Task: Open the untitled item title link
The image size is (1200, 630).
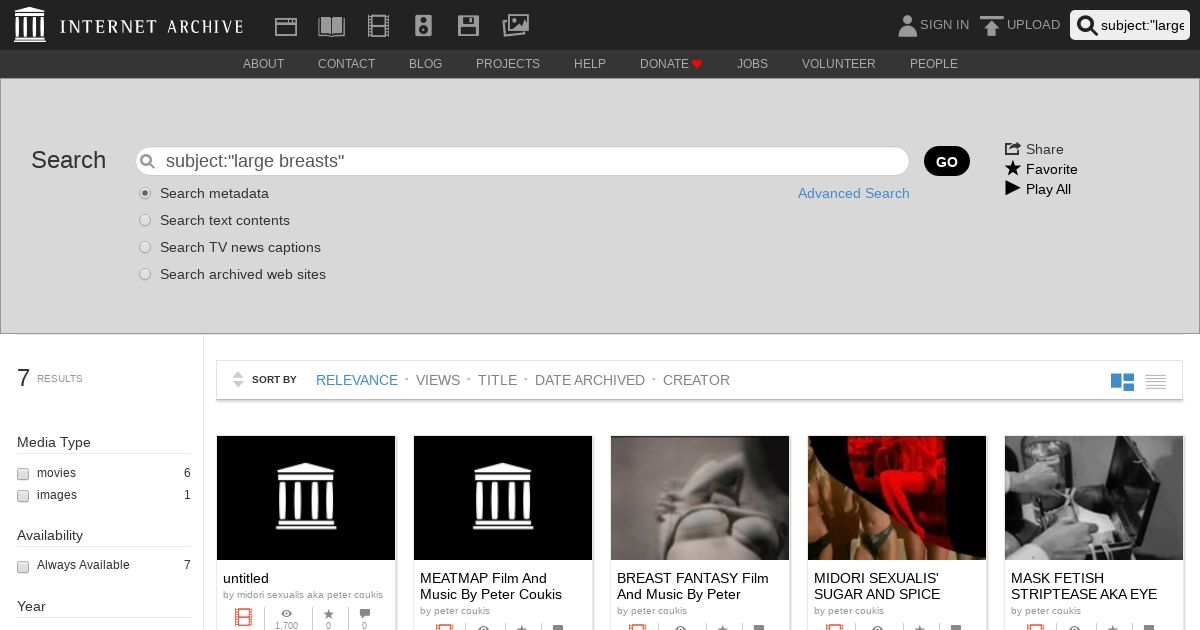Action: [x=246, y=578]
